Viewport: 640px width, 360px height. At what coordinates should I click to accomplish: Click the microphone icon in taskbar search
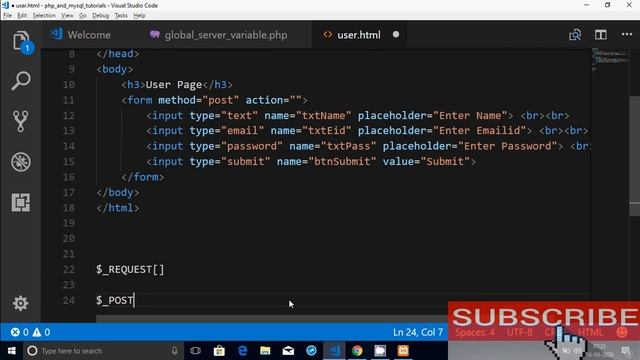click(174, 351)
